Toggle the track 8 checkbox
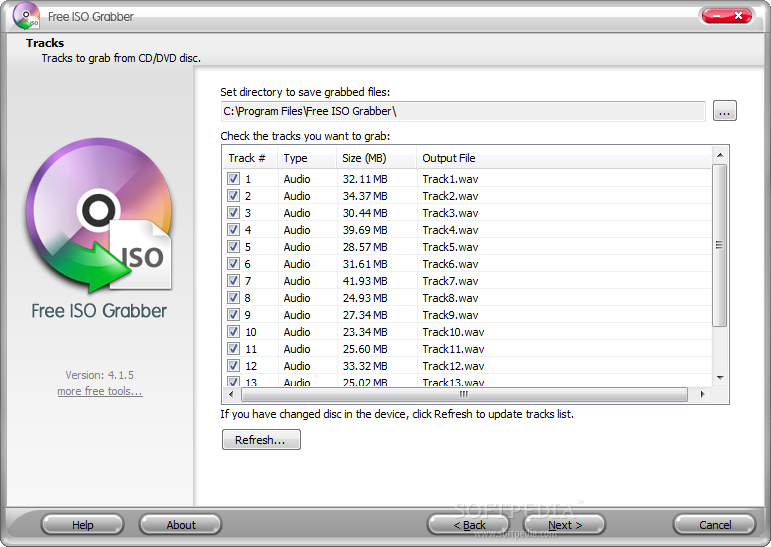 click(x=234, y=298)
